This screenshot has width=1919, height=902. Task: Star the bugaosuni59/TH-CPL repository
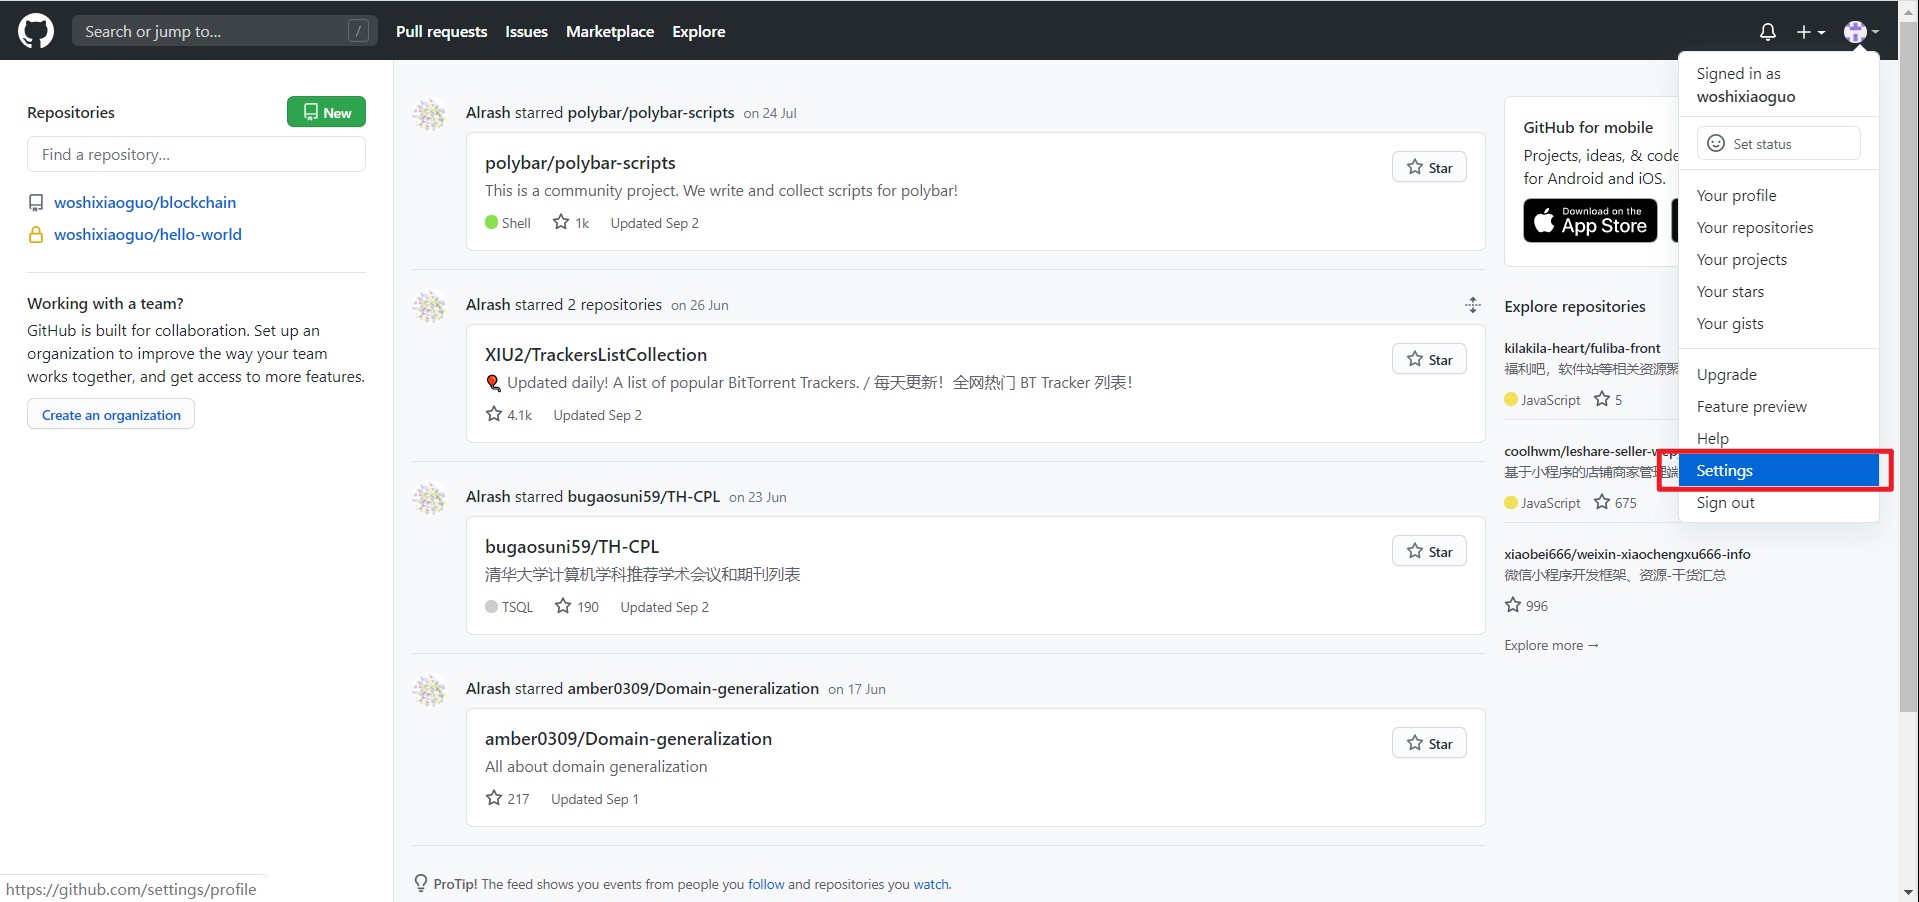point(1429,551)
